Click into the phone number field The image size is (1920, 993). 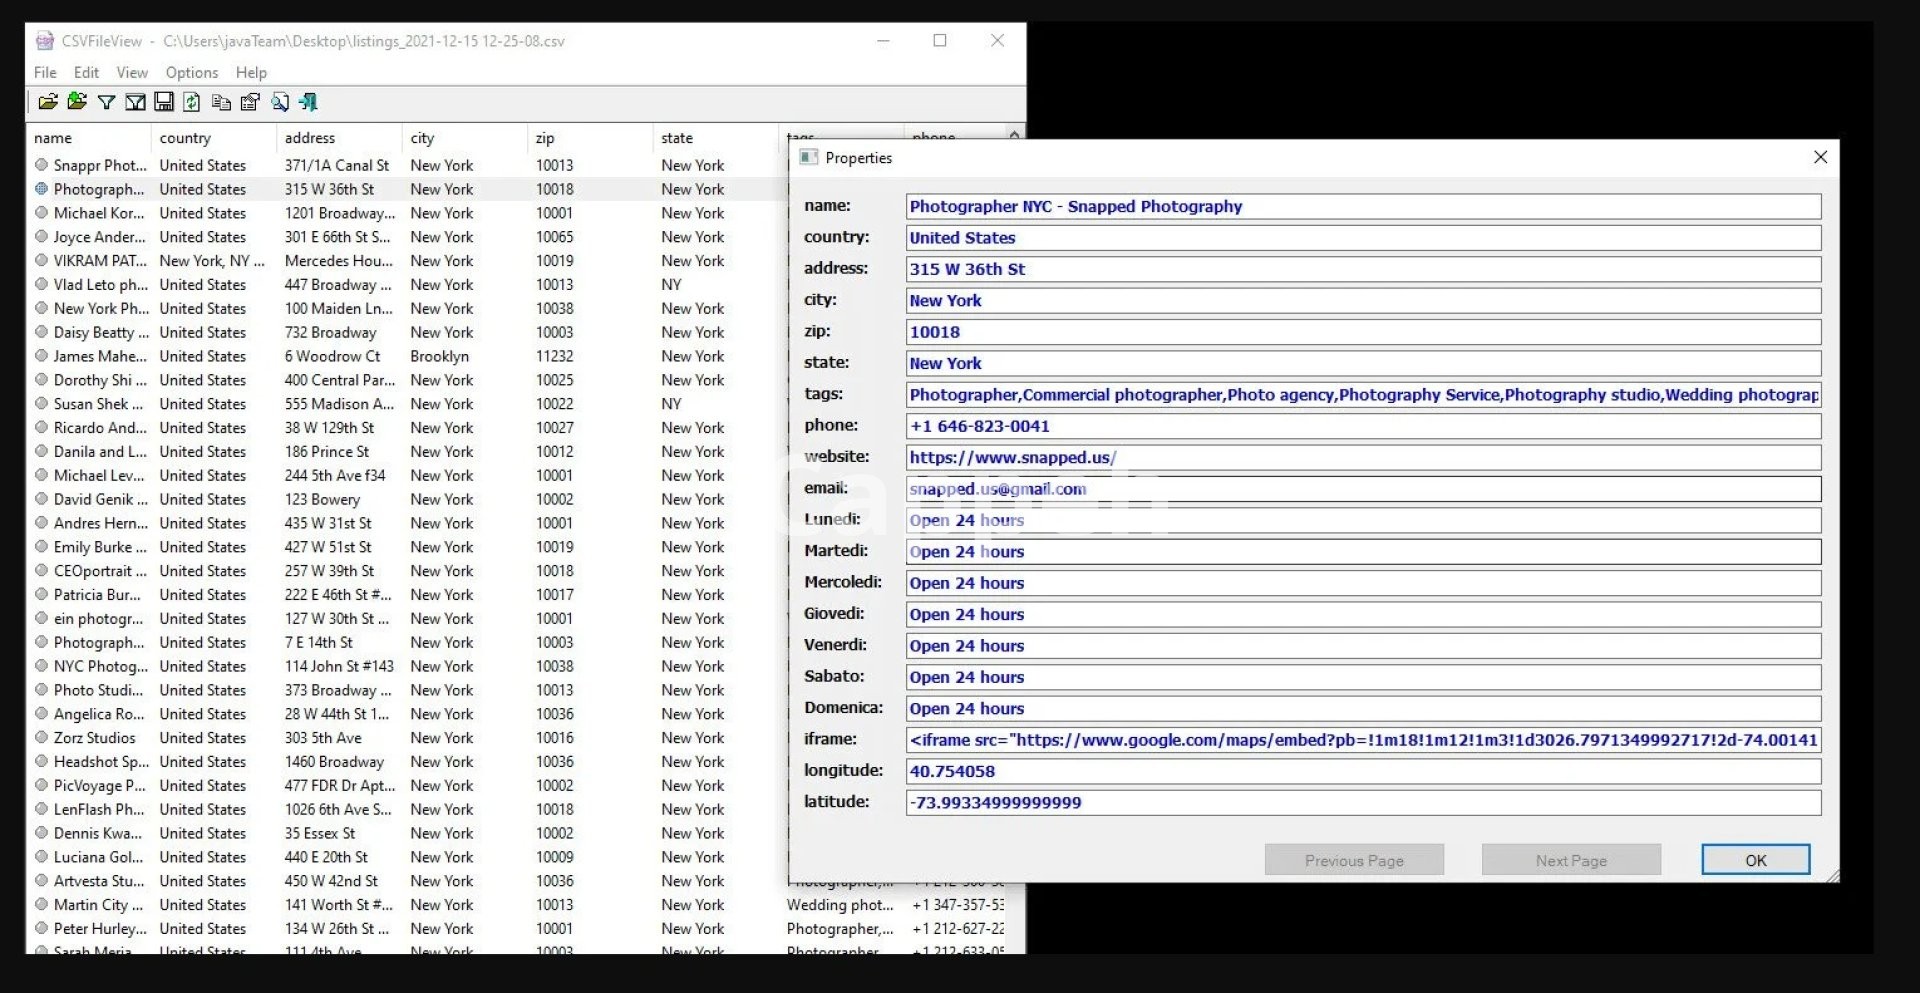tap(1362, 426)
